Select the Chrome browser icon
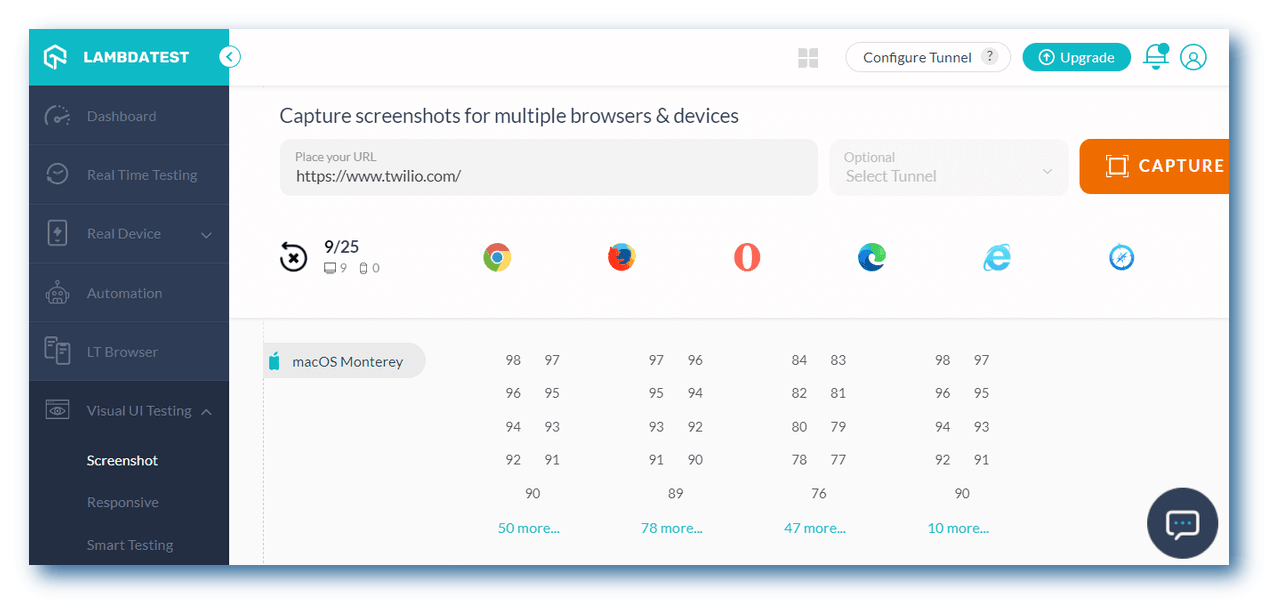The height and width of the screenshot is (614, 1278). pos(497,258)
